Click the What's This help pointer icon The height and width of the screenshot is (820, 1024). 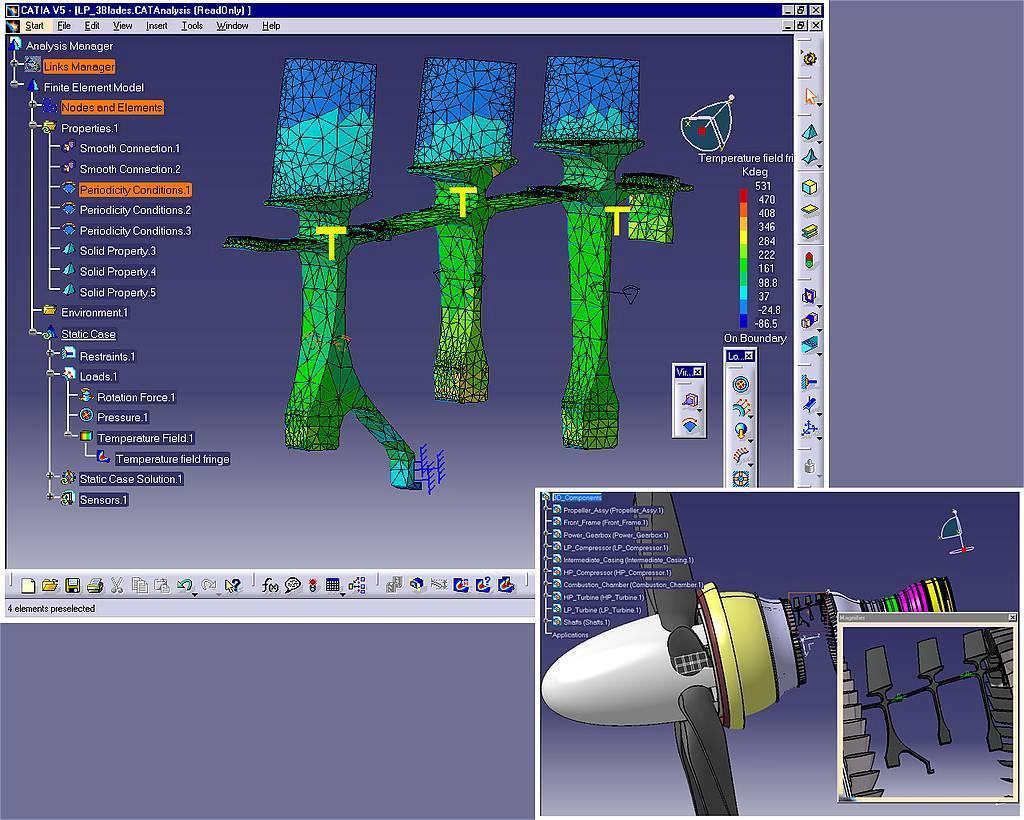[x=232, y=585]
